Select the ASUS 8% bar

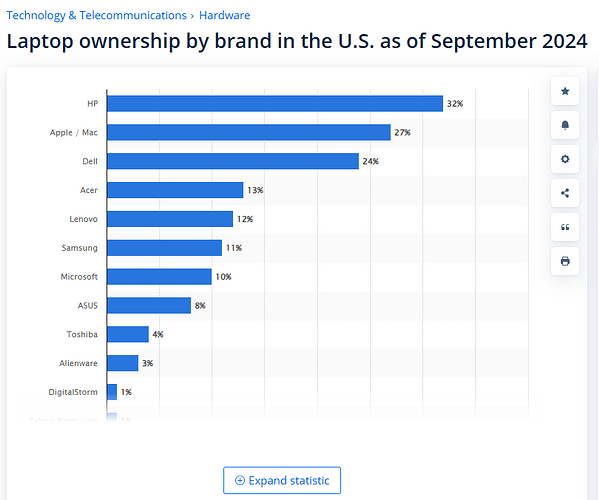(149, 305)
